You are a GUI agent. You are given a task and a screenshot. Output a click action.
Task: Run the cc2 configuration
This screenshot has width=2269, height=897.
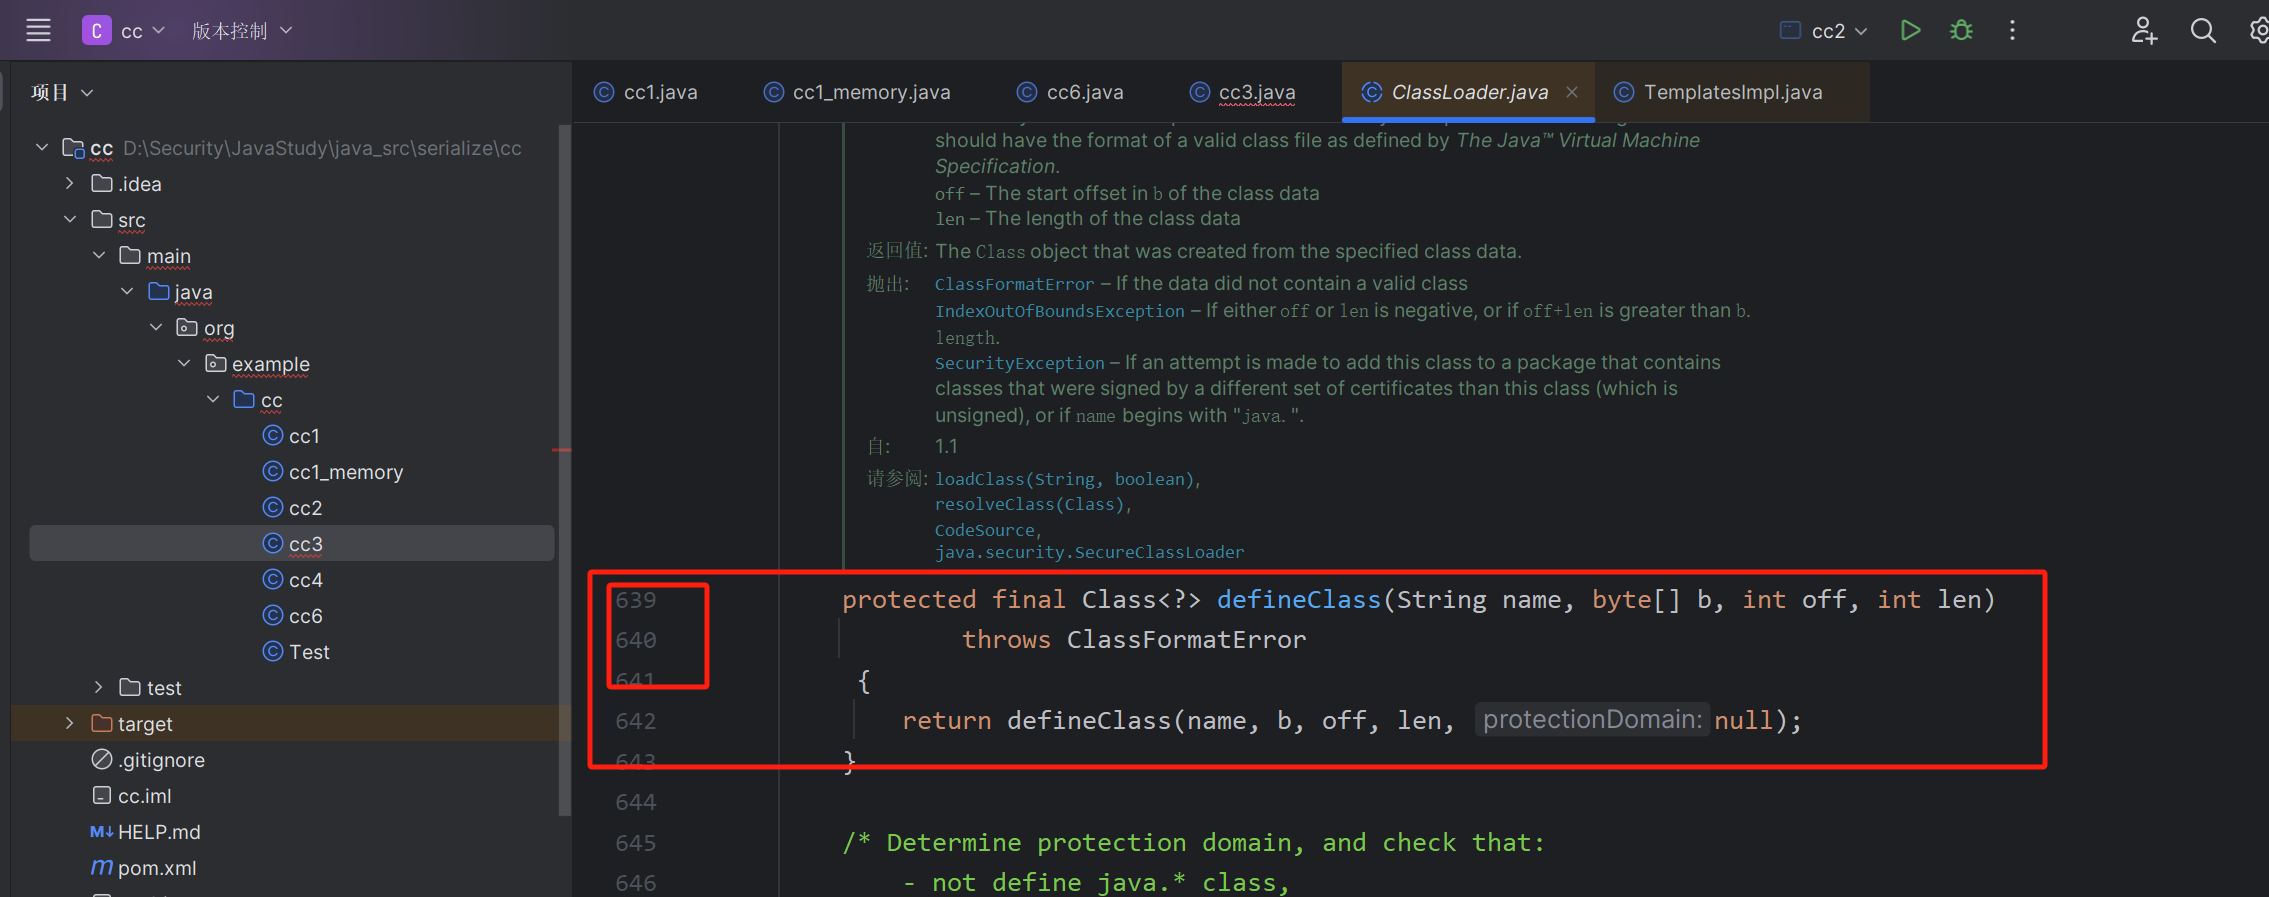pyautogui.click(x=1910, y=31)
